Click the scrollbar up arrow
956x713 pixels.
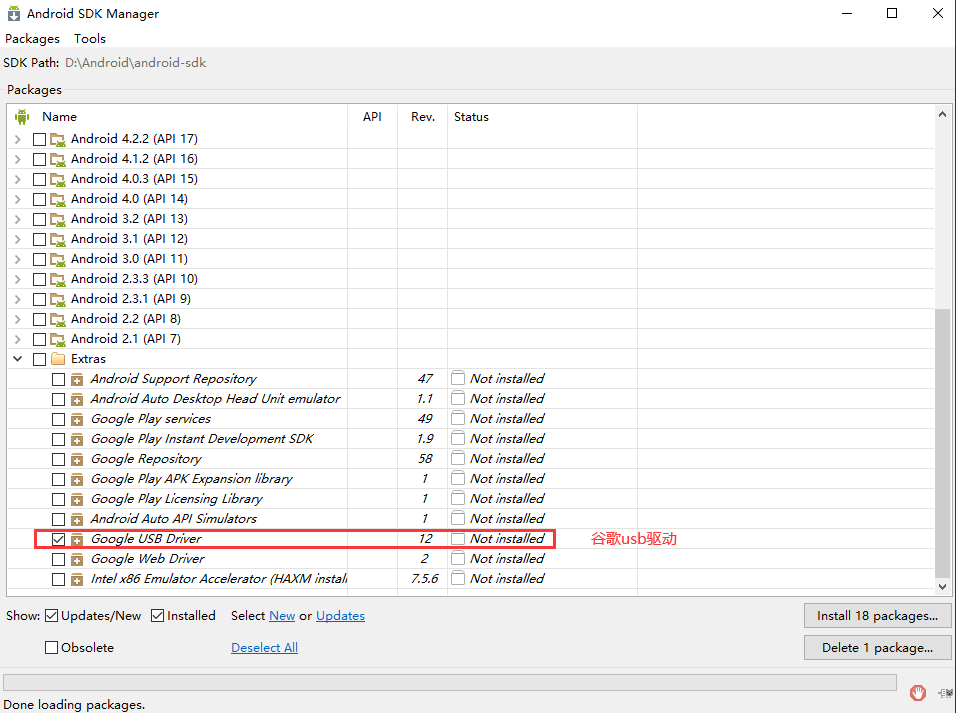point(942,114)
